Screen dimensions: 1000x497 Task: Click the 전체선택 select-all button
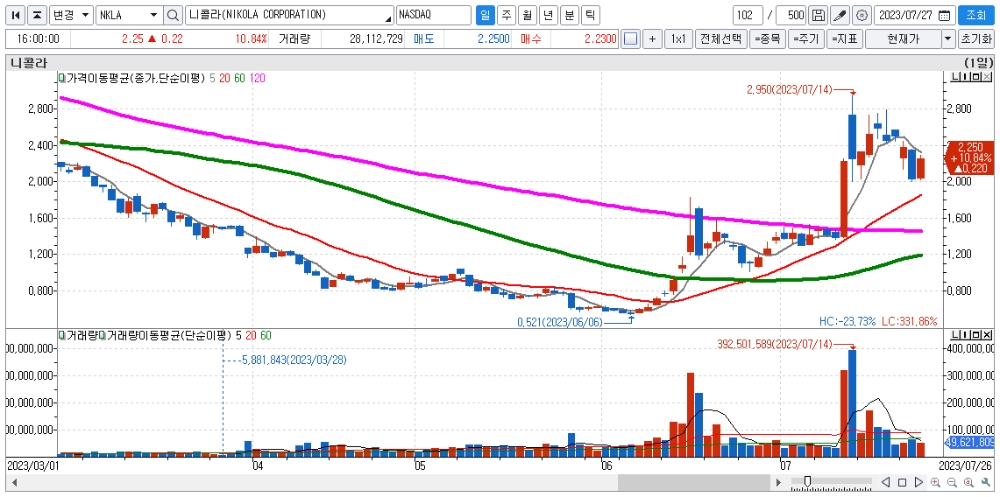pyautogui.click(x=721, y=39)
